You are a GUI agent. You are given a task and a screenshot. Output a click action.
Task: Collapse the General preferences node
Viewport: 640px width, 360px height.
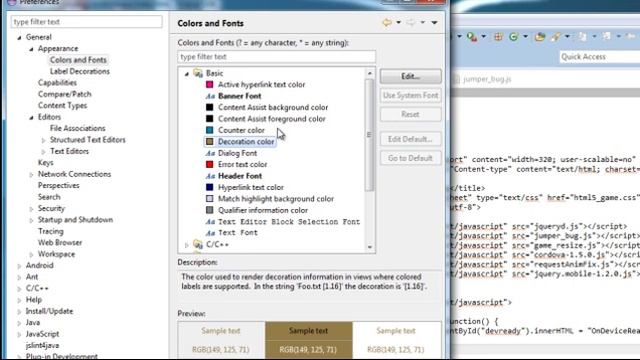tap(19, 38)
